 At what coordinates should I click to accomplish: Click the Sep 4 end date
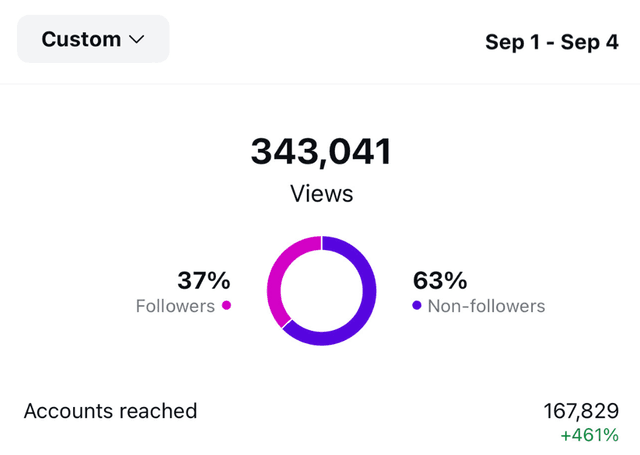592,42
